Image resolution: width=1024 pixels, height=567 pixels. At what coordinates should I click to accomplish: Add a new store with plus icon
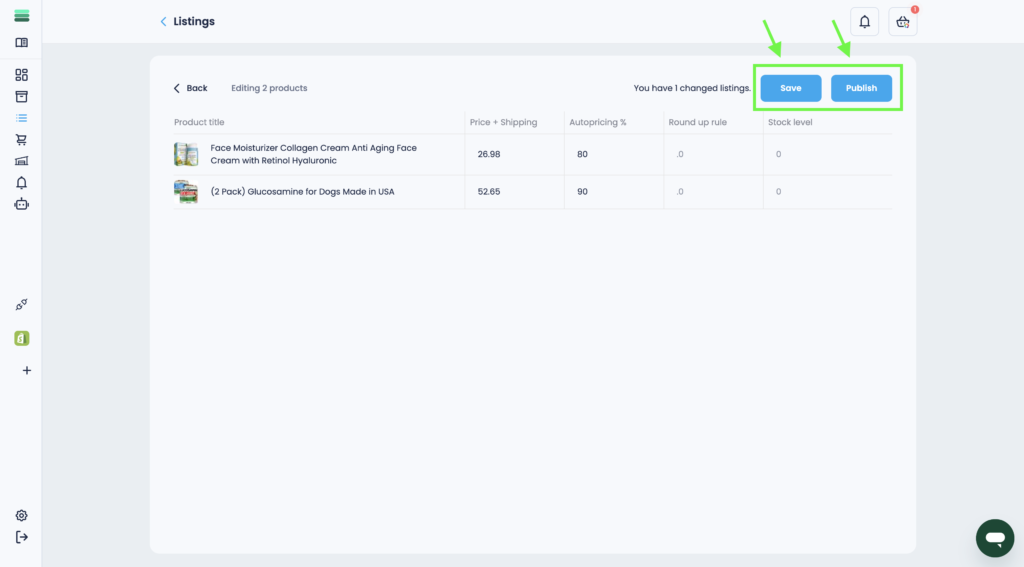27,370
